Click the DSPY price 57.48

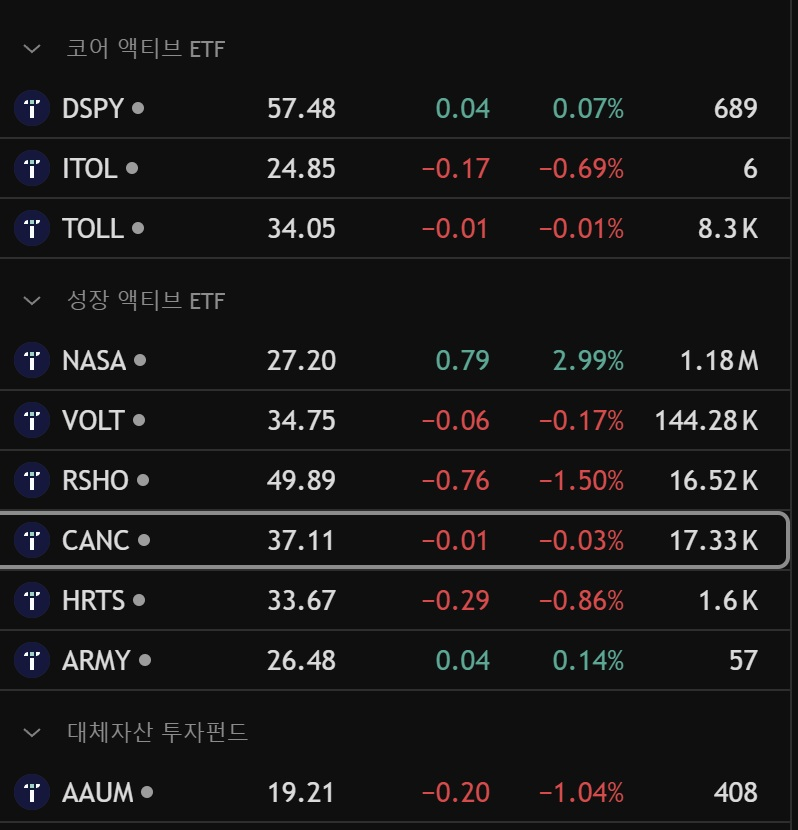(x=301, y=109)
